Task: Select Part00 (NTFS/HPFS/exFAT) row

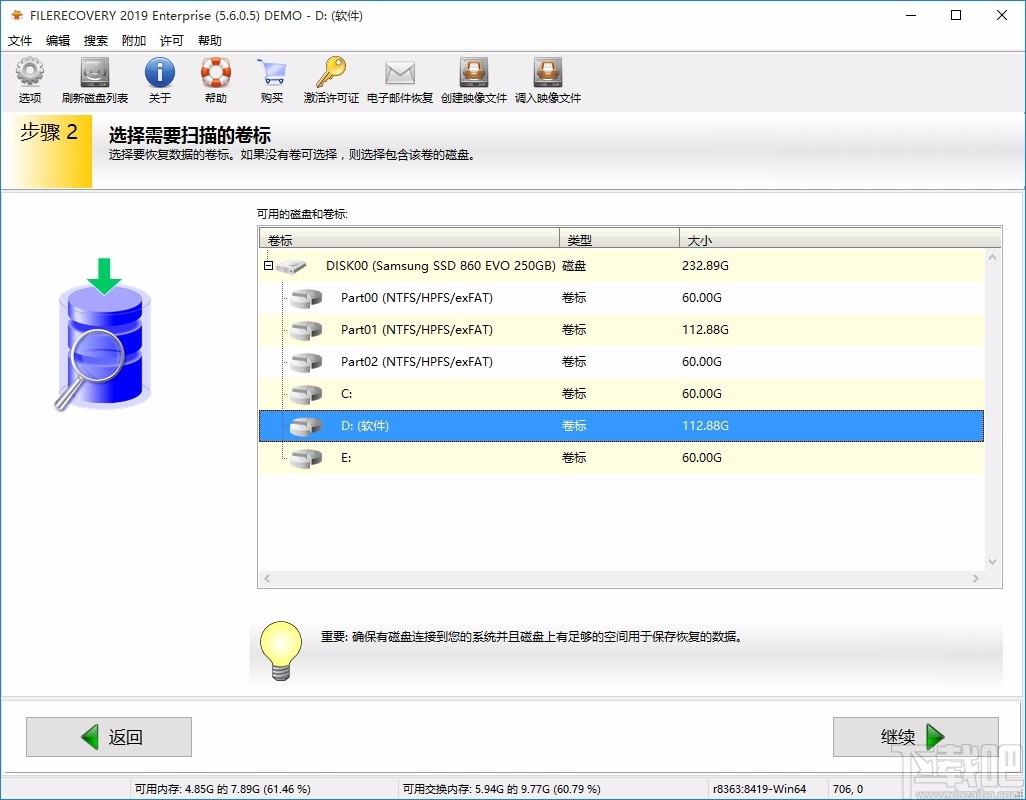Action: 622,298
